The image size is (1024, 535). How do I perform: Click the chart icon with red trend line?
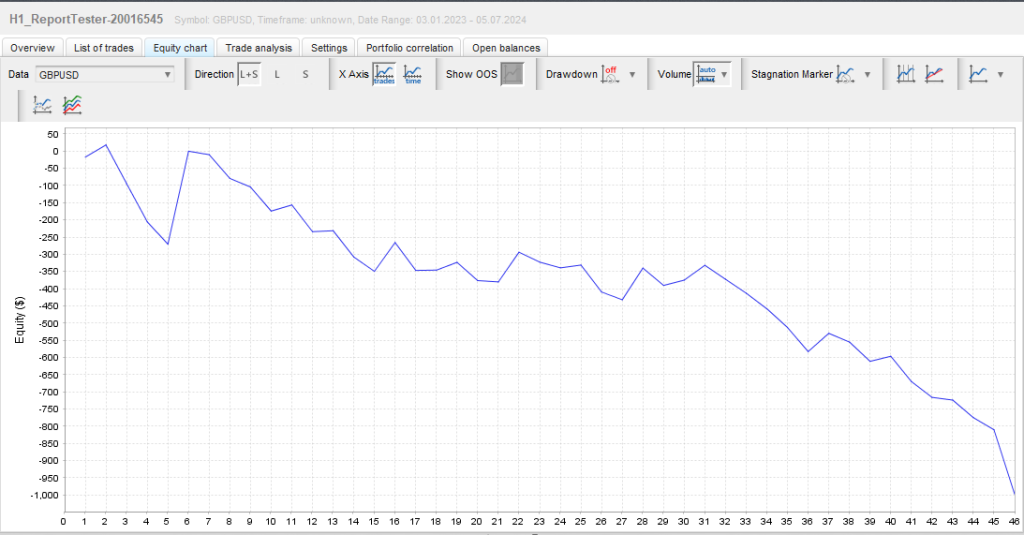(x=934, y=74)
